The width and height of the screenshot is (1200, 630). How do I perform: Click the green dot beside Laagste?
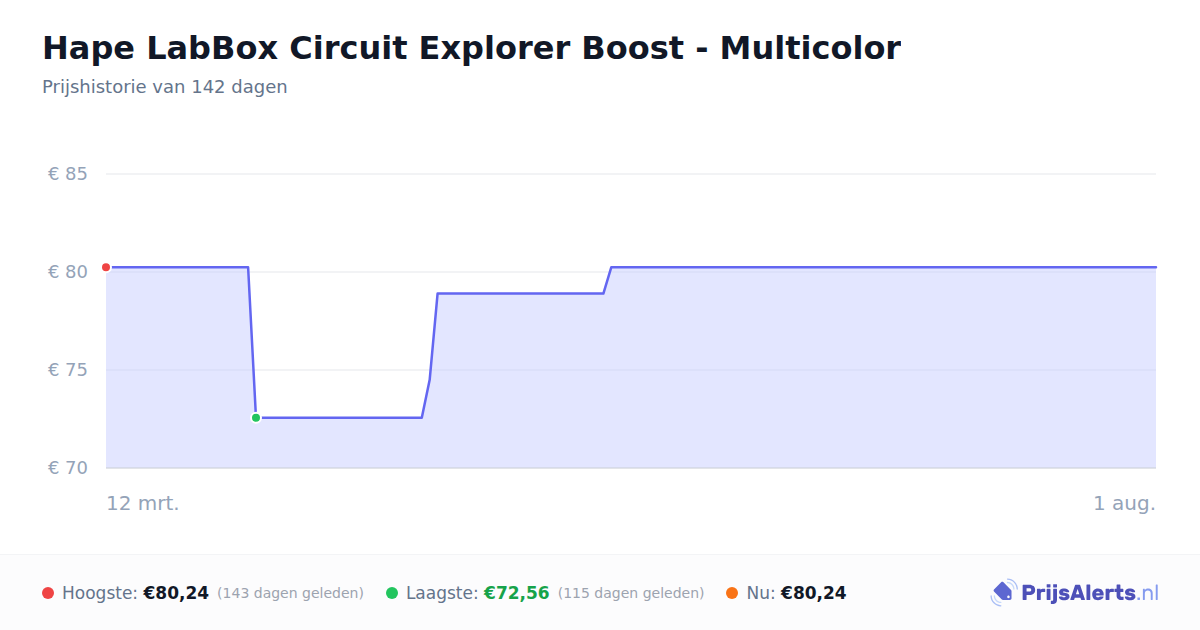coord(392,593)
